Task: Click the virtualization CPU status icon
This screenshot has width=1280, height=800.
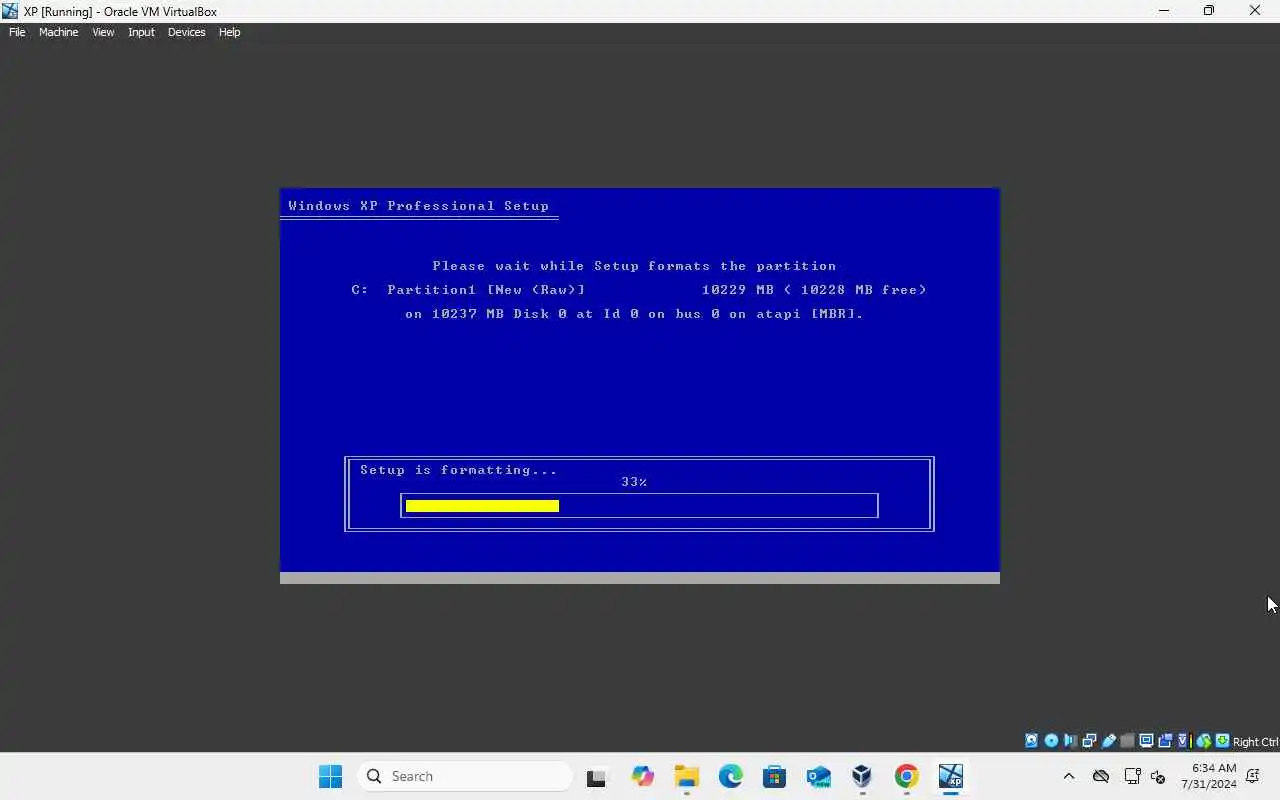Action: (1183, 741)
